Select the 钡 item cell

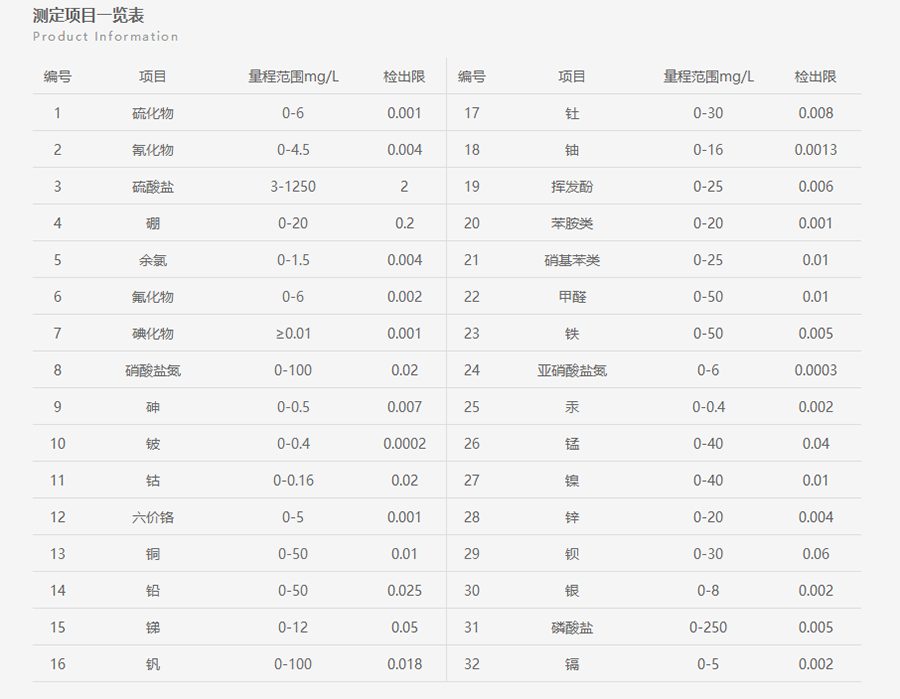coord(572,554)
